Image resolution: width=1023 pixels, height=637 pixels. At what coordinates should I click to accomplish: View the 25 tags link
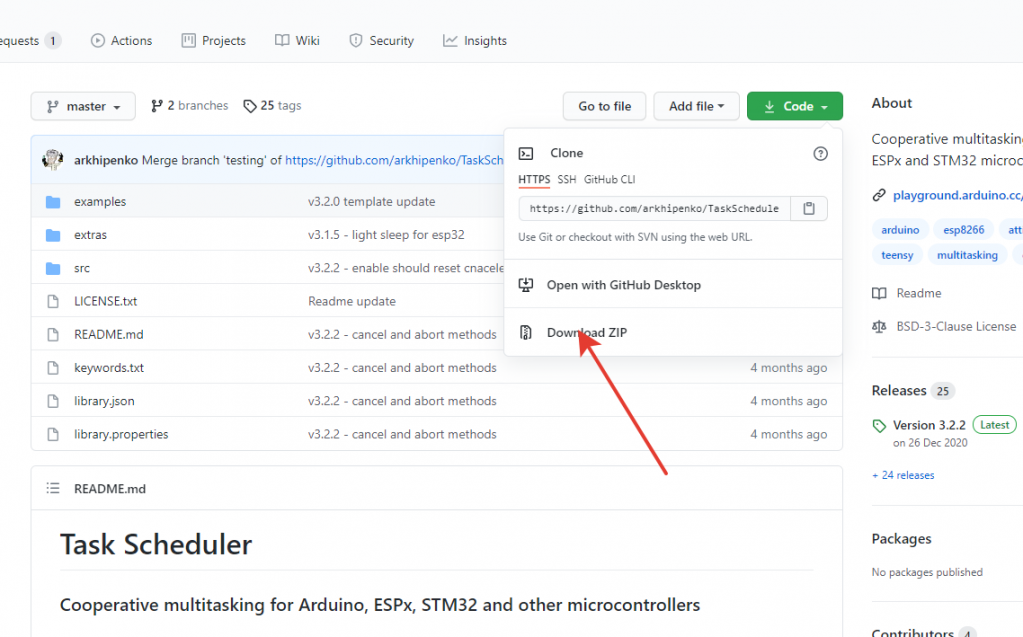pos(272,106)
